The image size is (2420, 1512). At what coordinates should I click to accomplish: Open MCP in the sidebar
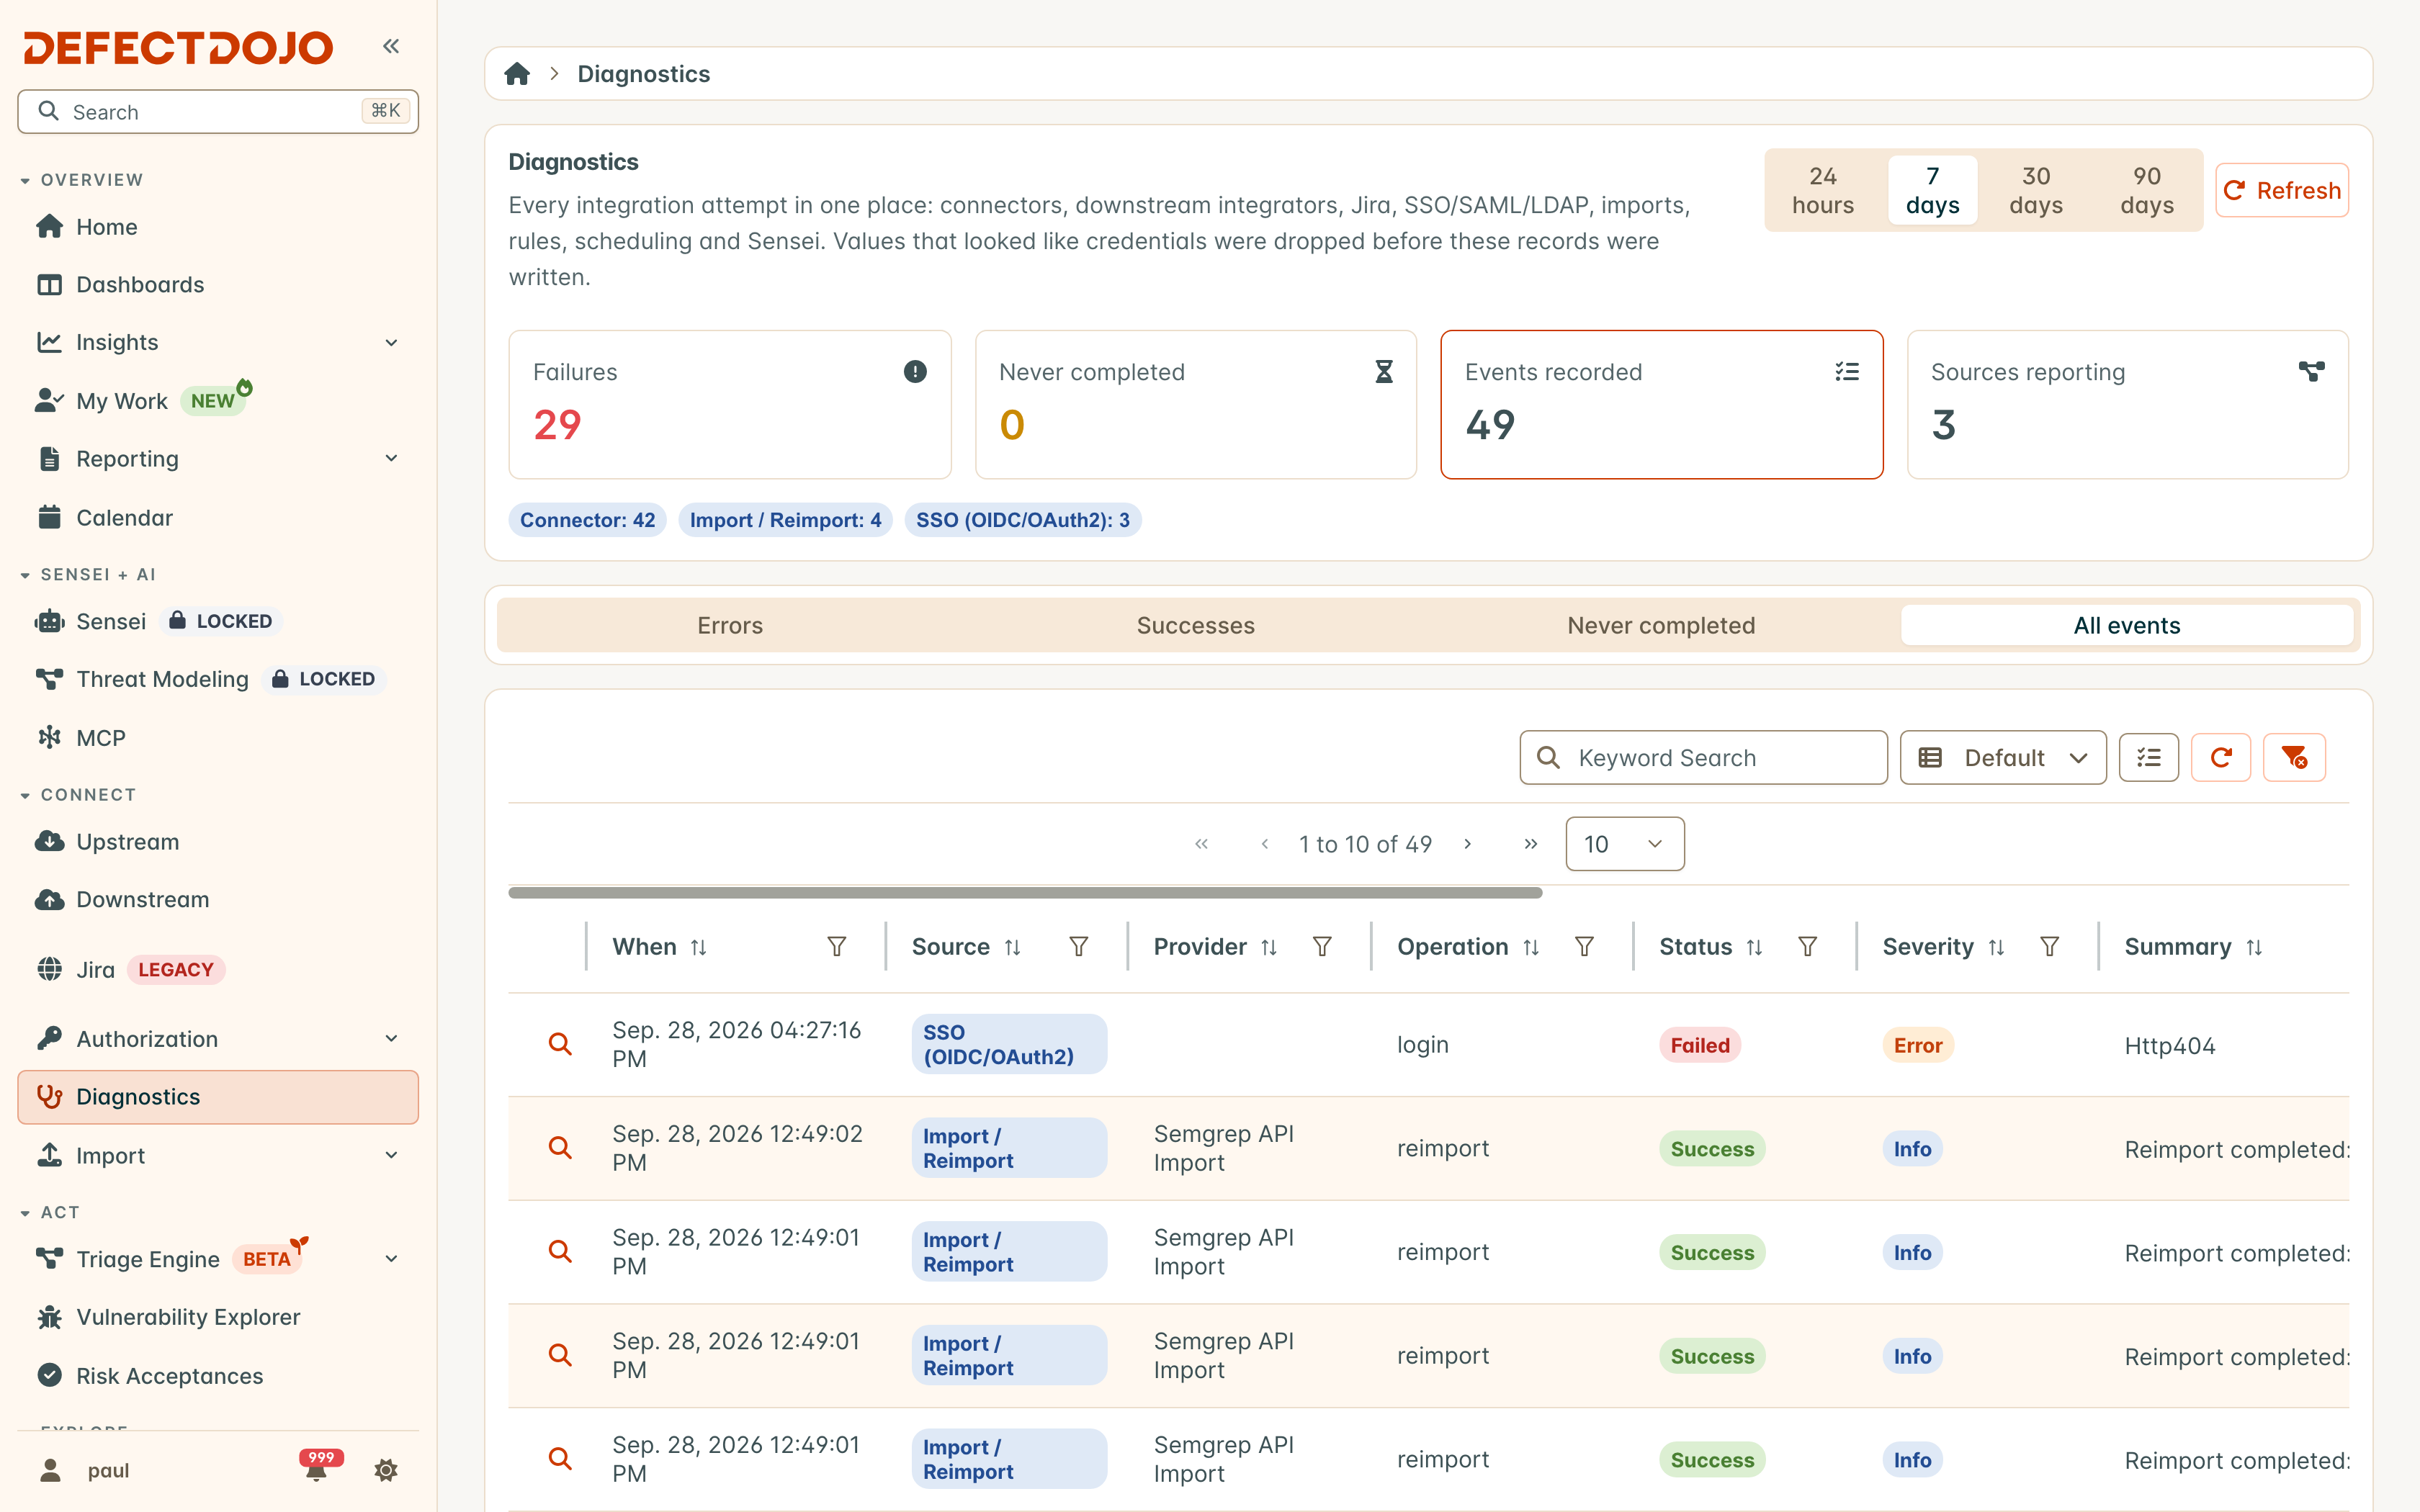pyautogui.click(x=218, y=738)
